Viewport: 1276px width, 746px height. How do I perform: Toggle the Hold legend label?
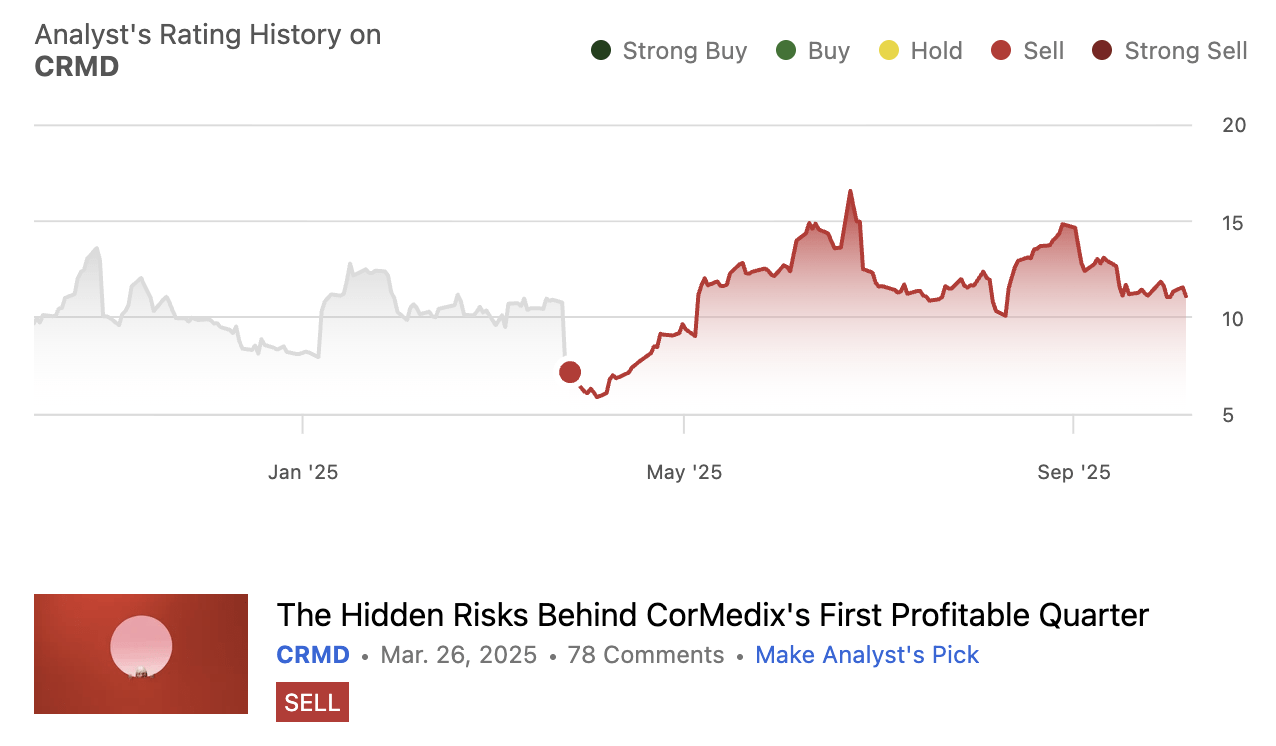(936, 51)
